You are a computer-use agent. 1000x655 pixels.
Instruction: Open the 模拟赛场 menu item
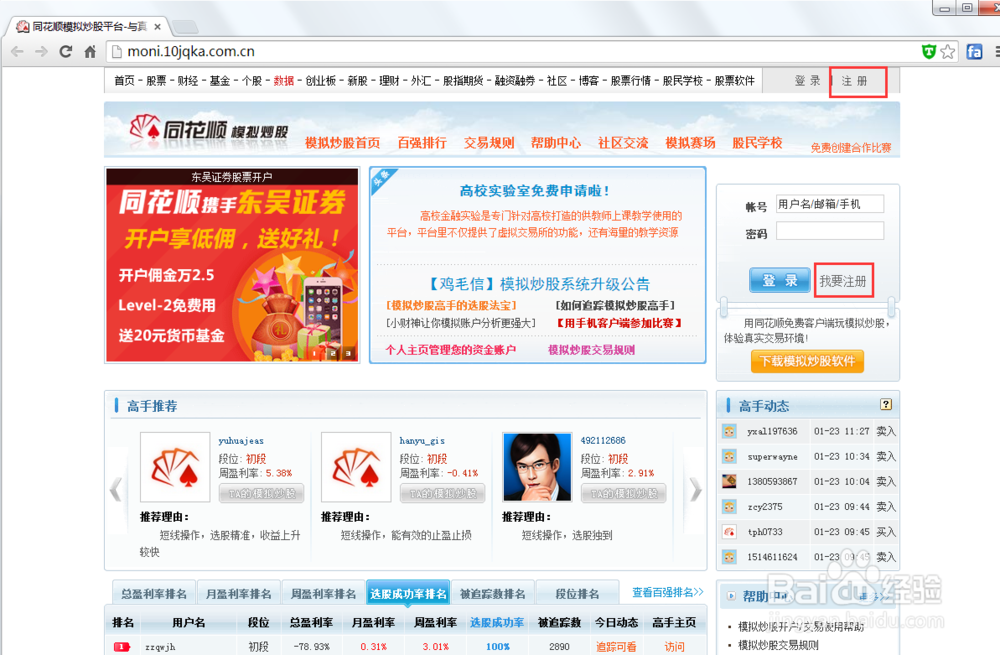point(690,143)
